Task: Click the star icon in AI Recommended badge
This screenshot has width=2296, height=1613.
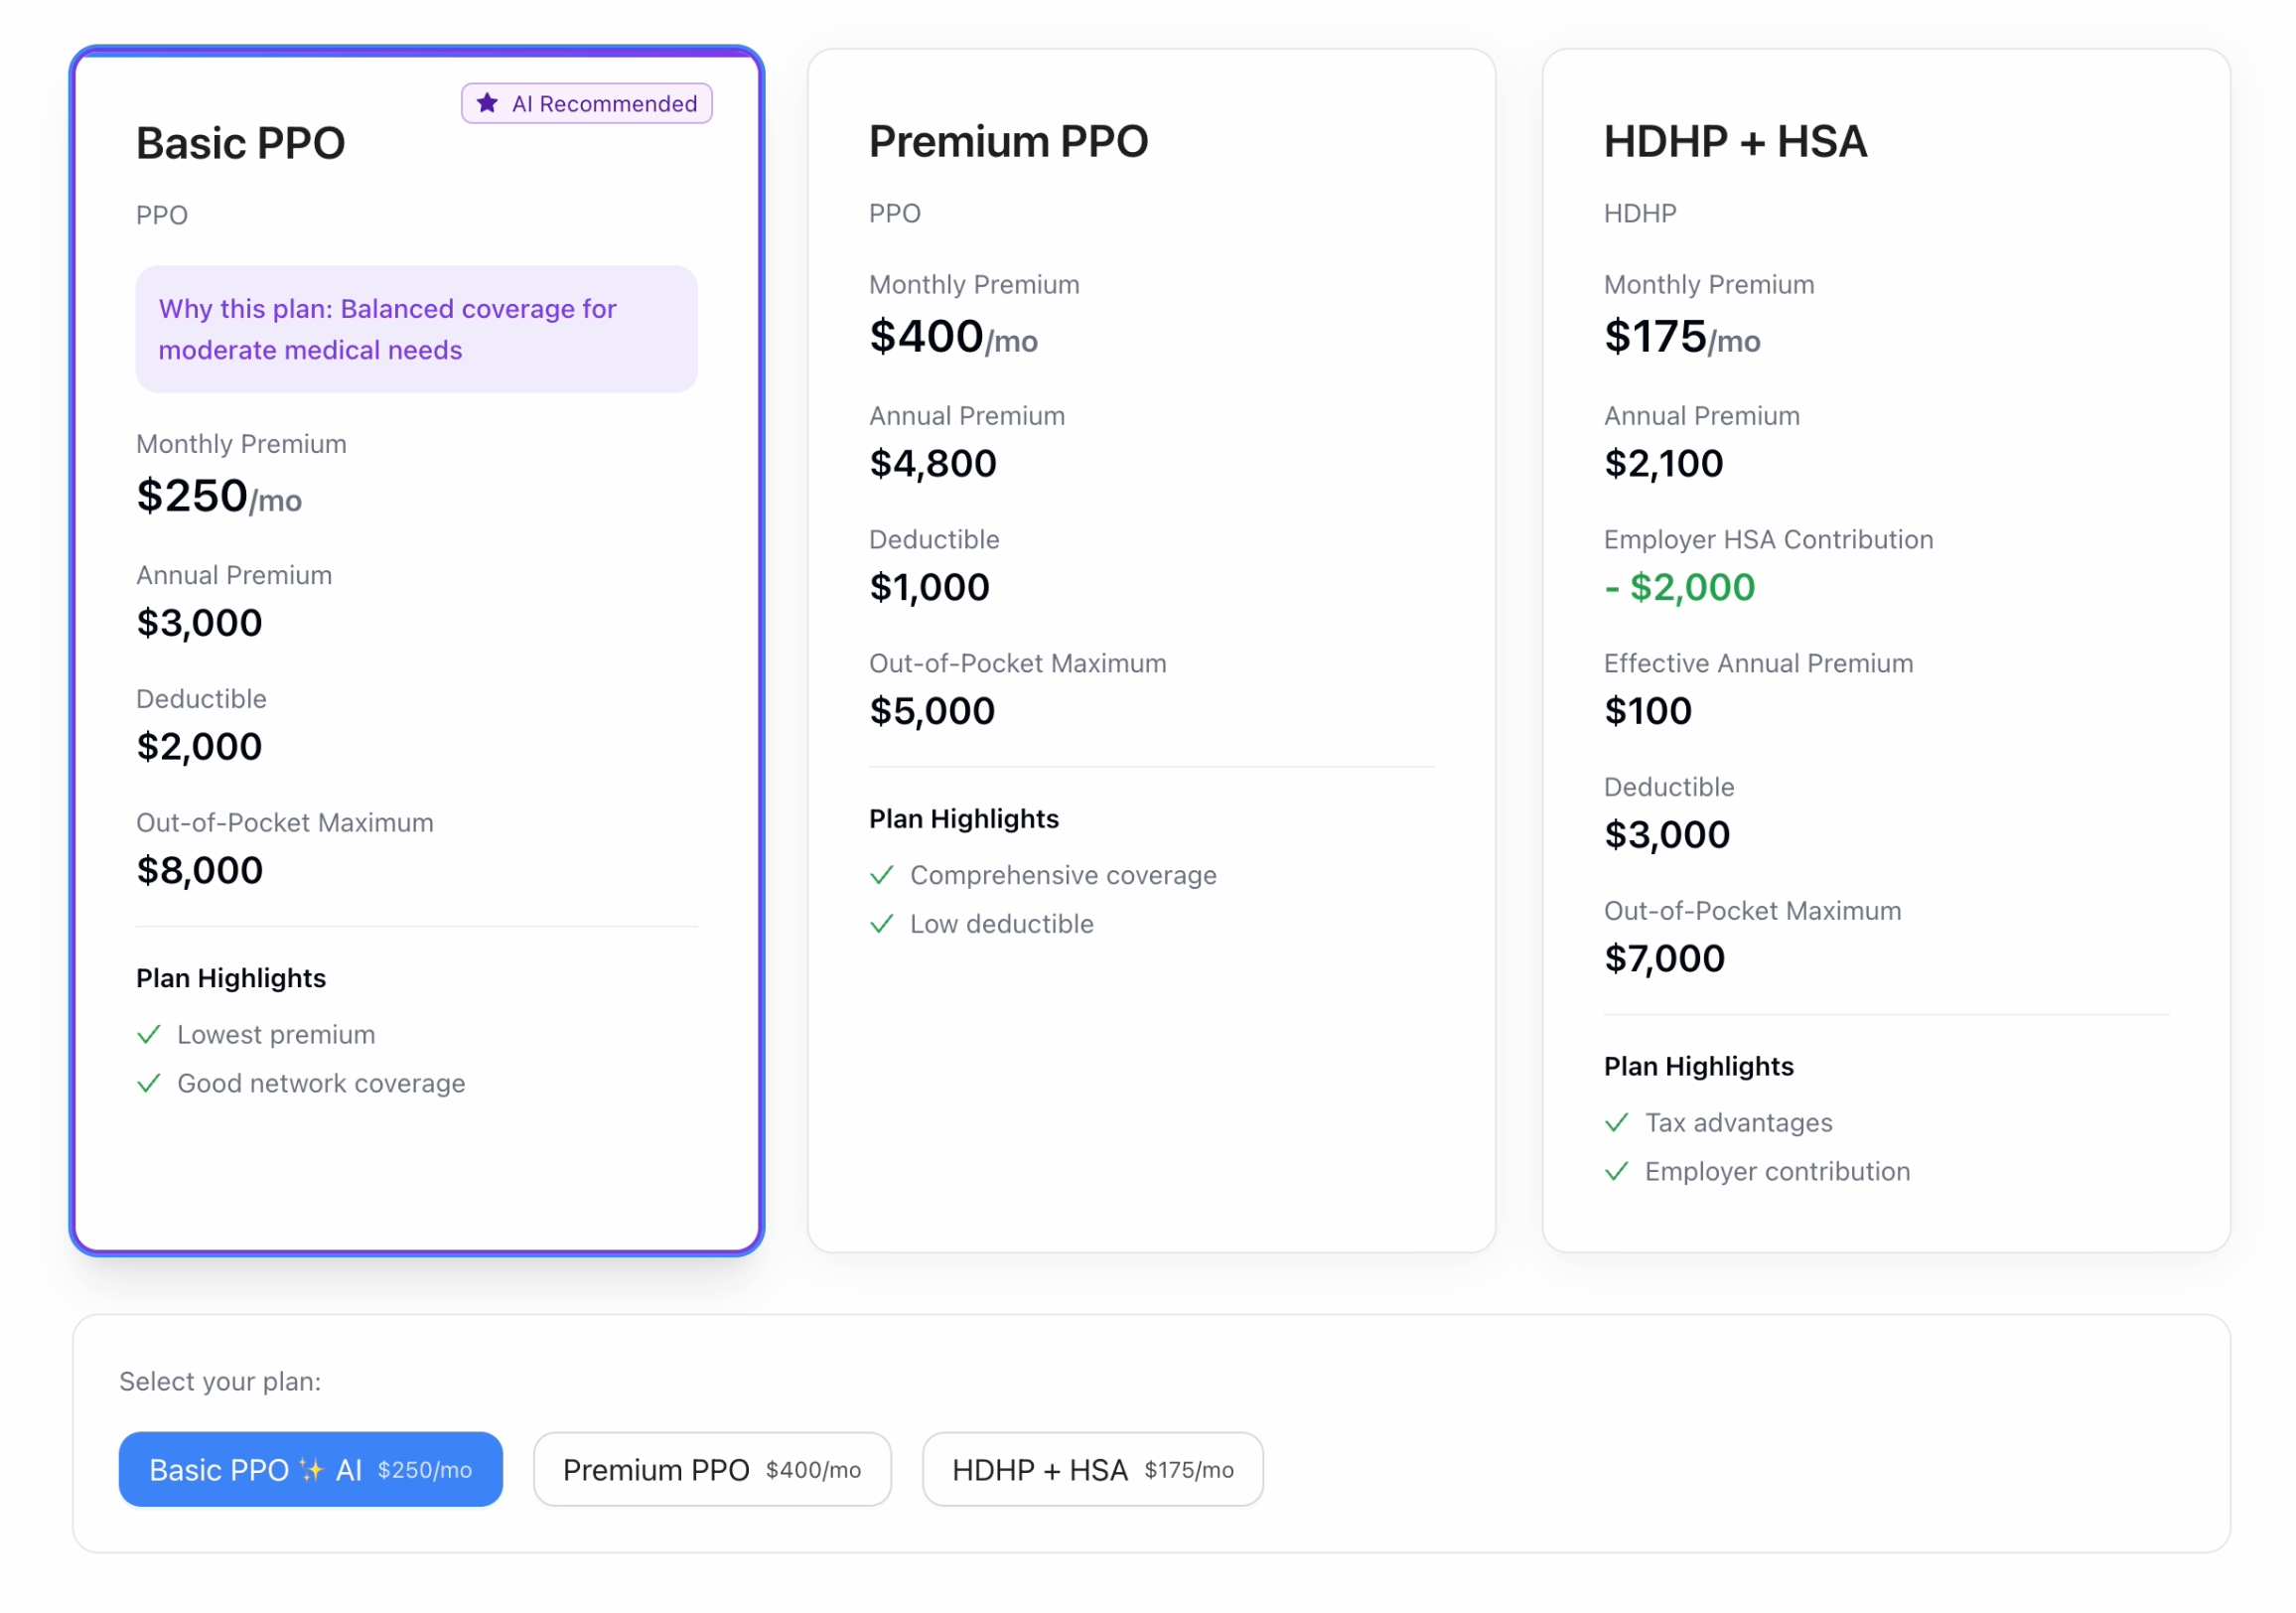Action: [487, 103]
